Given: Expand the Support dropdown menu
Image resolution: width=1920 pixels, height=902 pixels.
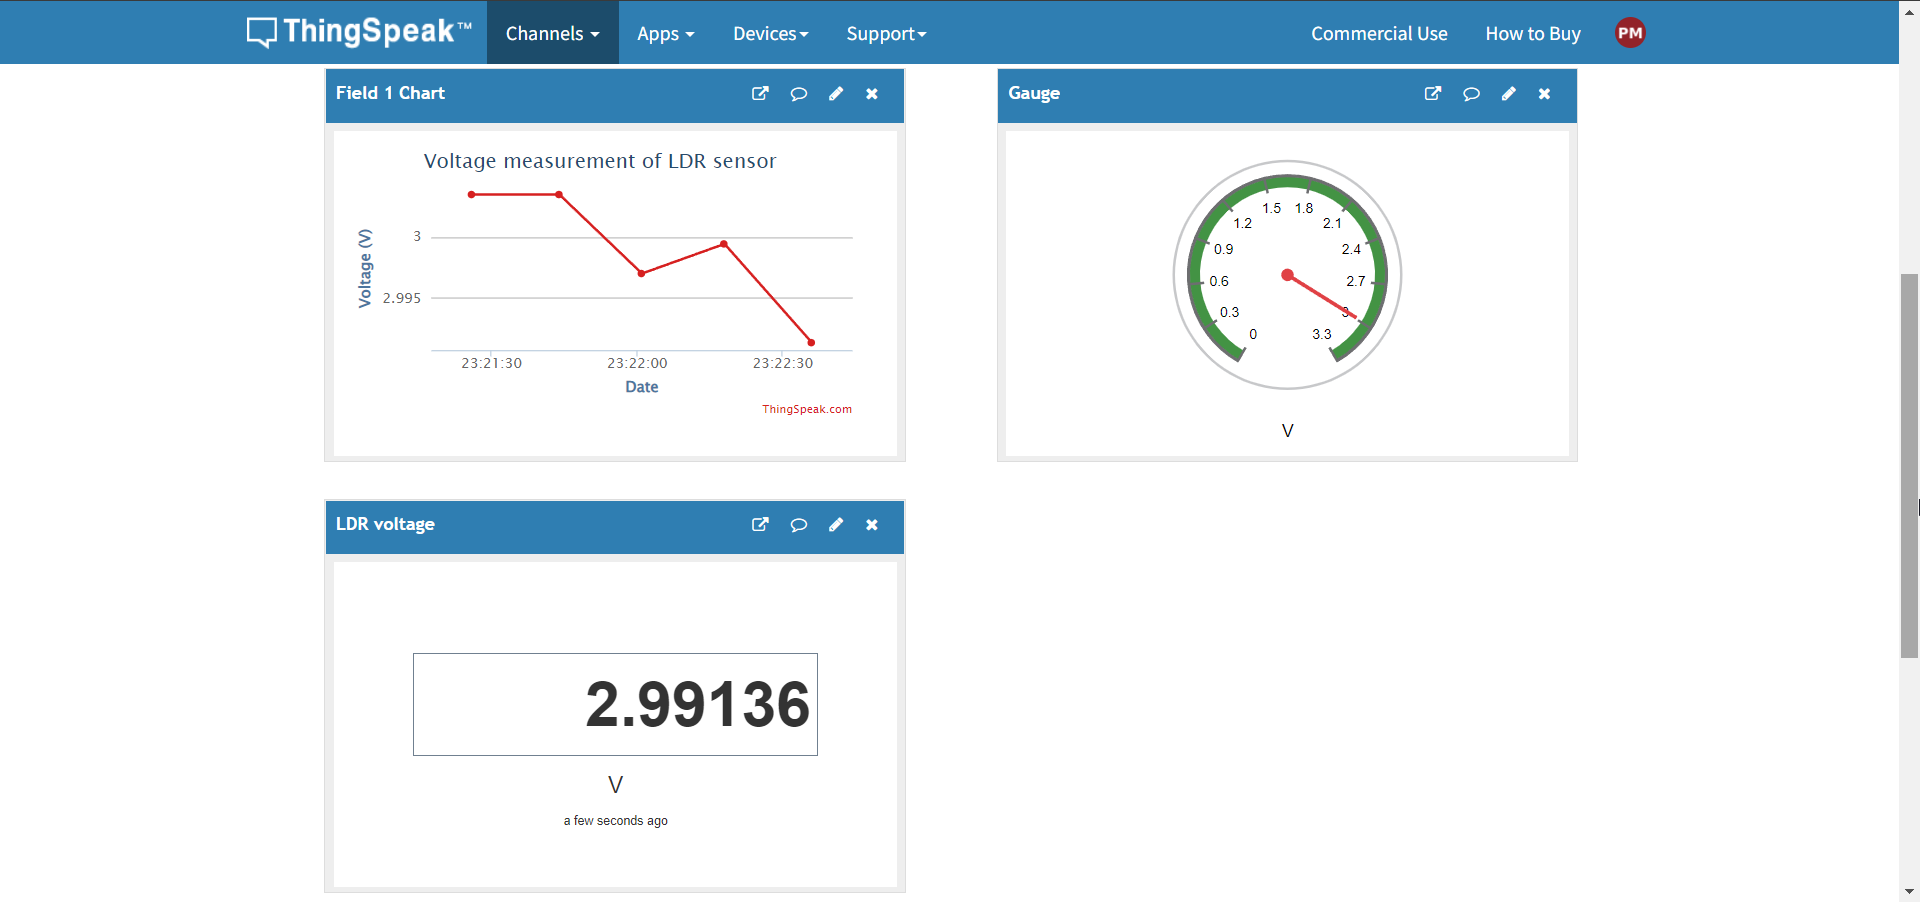Looking at the screenshot, I should [886, 33].
